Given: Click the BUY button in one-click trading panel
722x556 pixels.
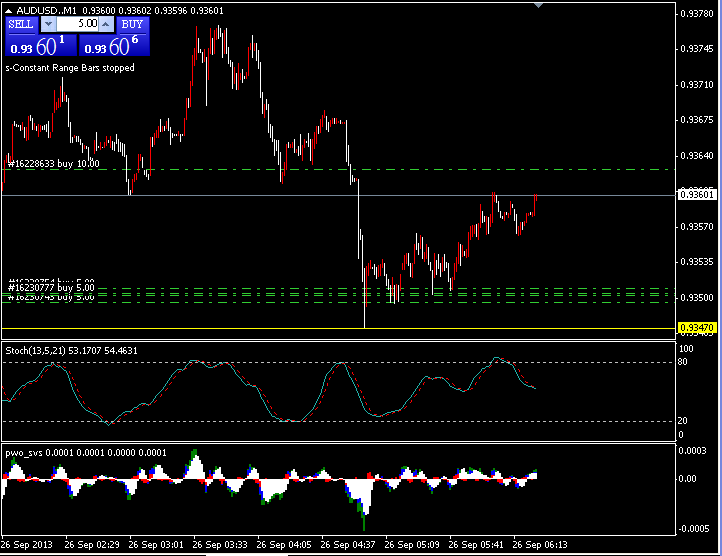Looking at the screenshot, I should point(133,24).
